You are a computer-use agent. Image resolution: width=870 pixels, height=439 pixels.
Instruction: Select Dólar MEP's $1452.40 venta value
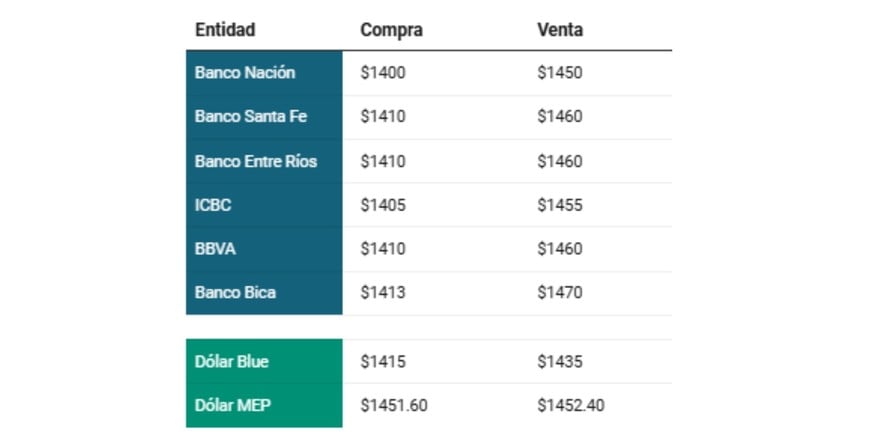[x=570, y=405]
